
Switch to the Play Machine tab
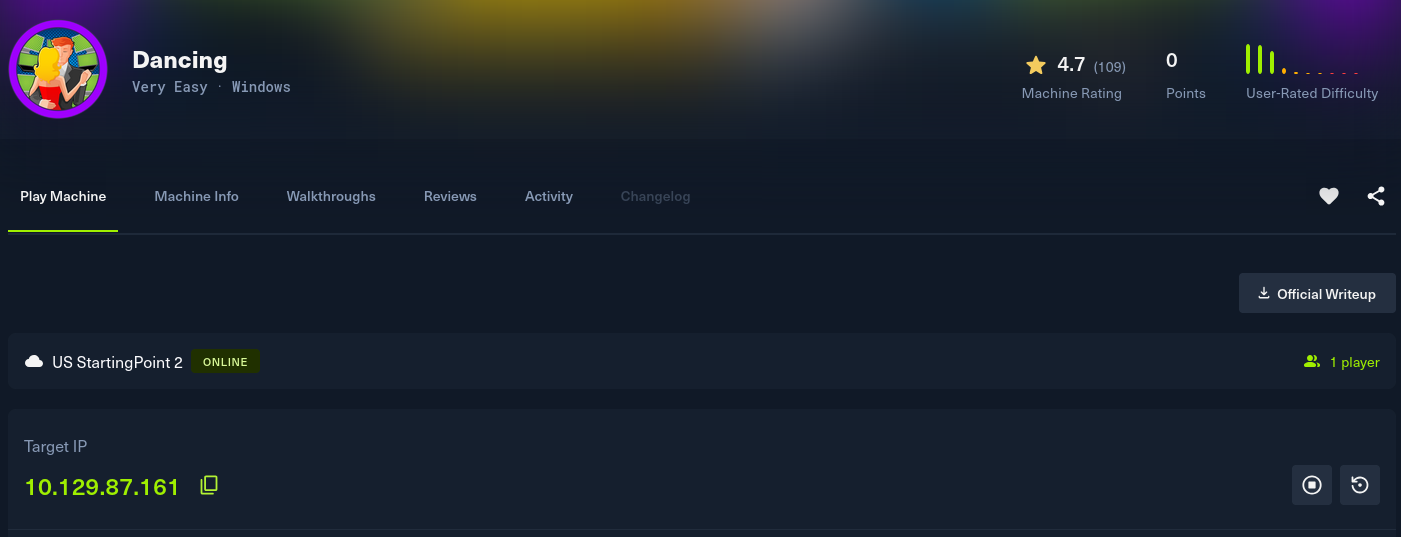pyautogui.click(x=63, y=197)
